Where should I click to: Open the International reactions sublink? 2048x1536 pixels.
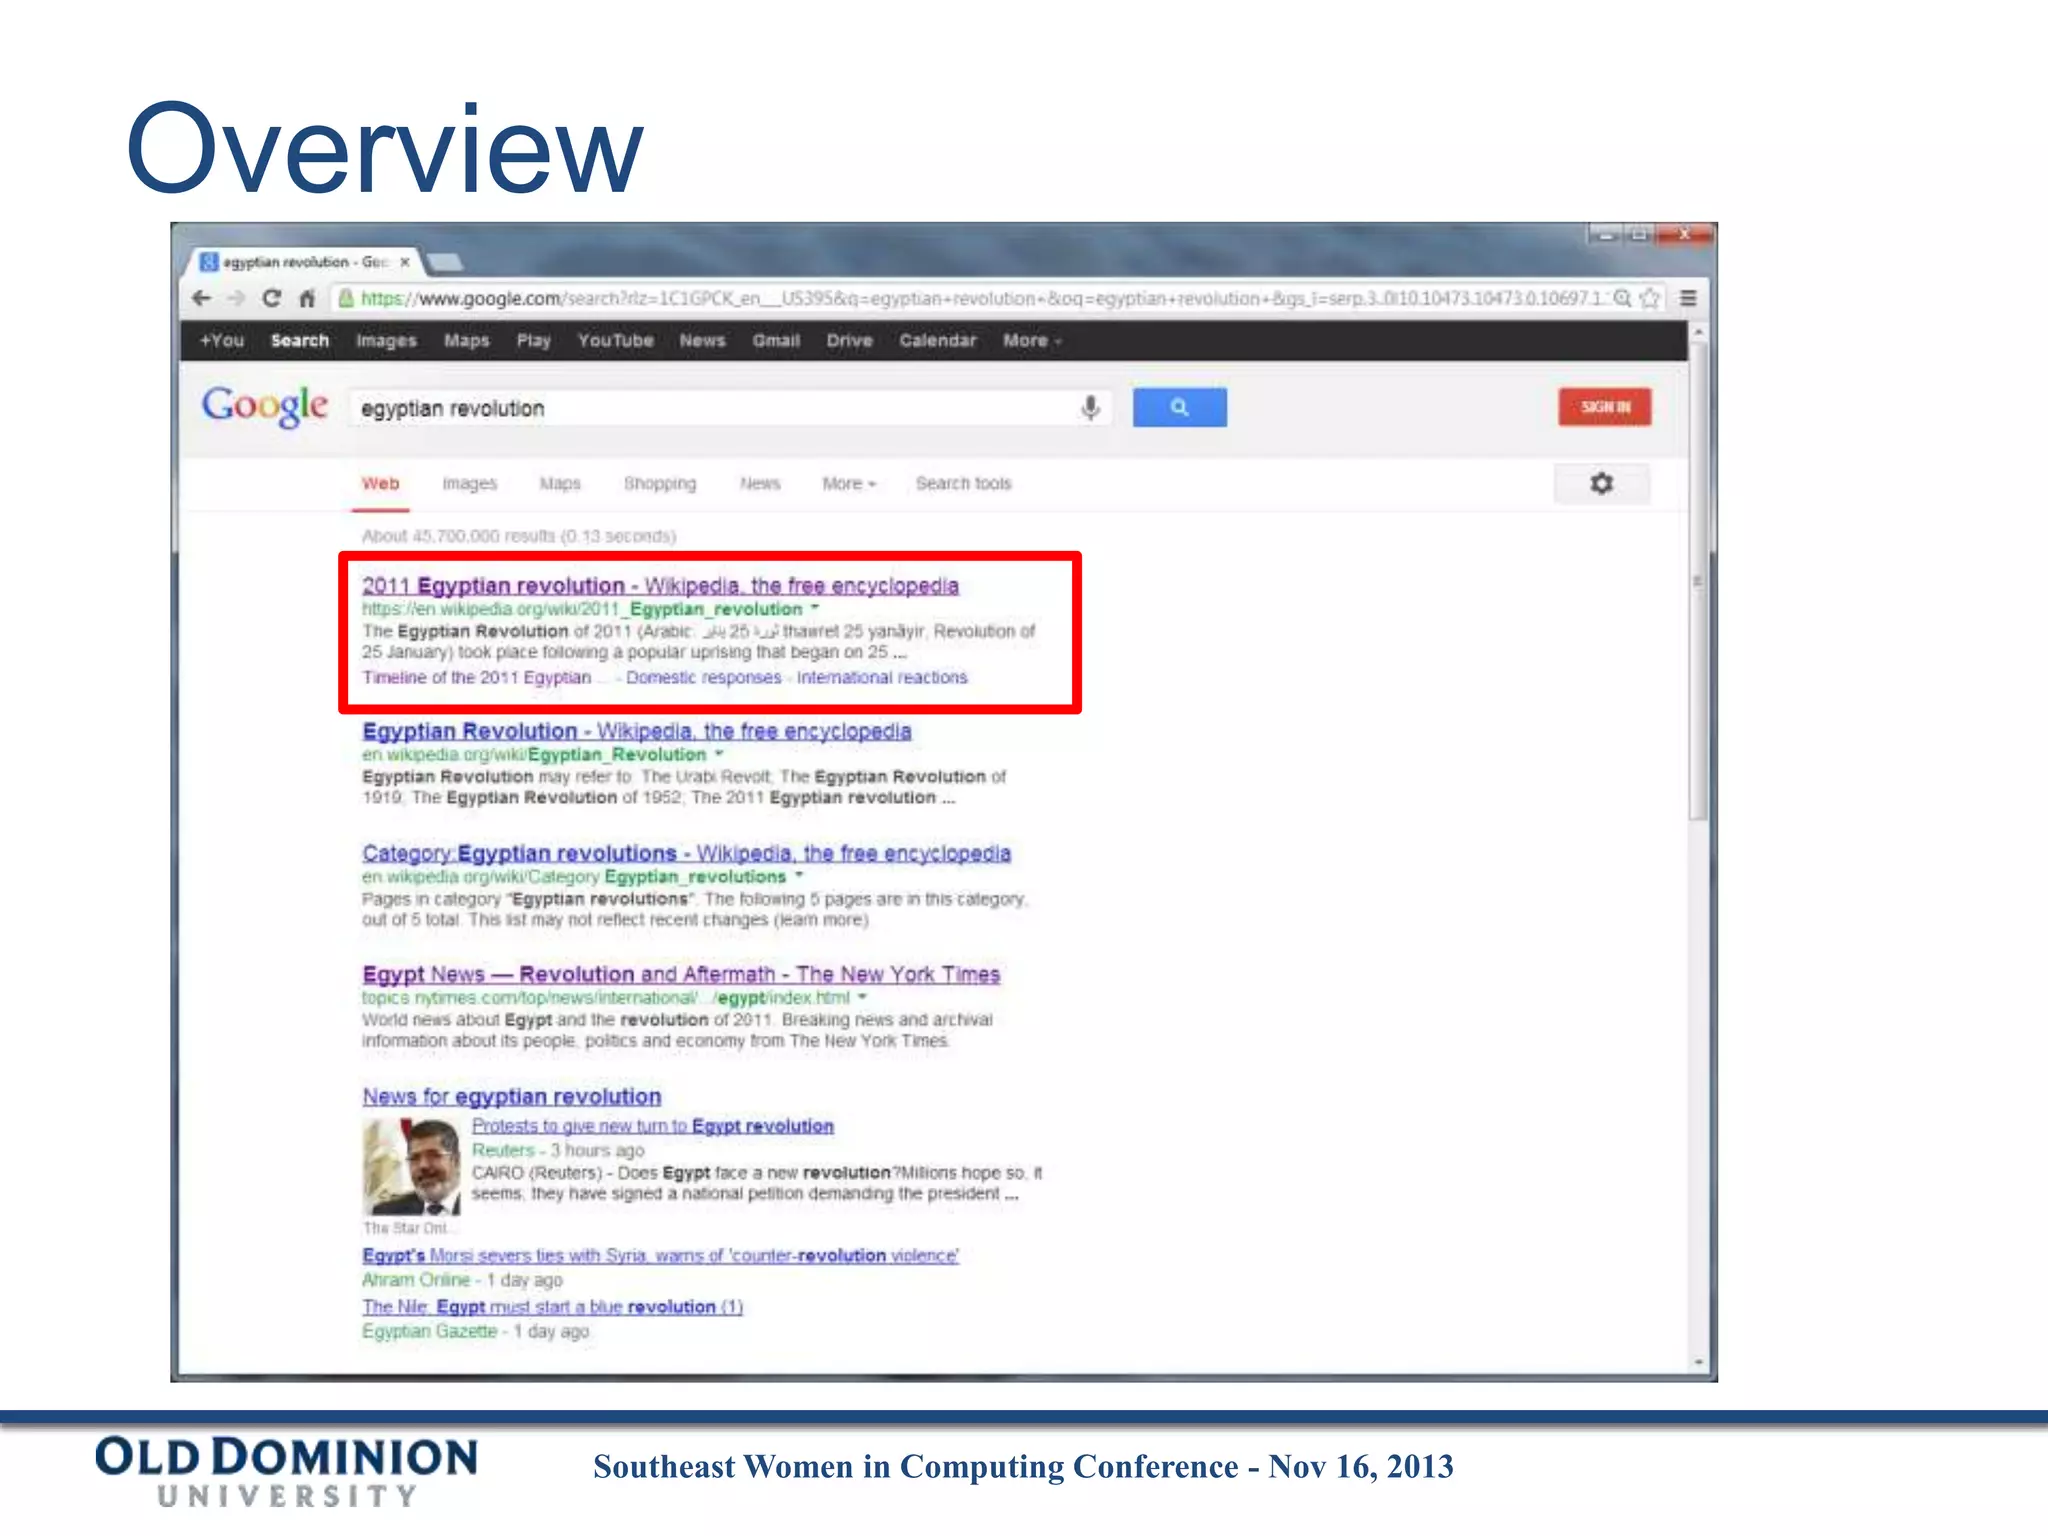coord(882,677)
